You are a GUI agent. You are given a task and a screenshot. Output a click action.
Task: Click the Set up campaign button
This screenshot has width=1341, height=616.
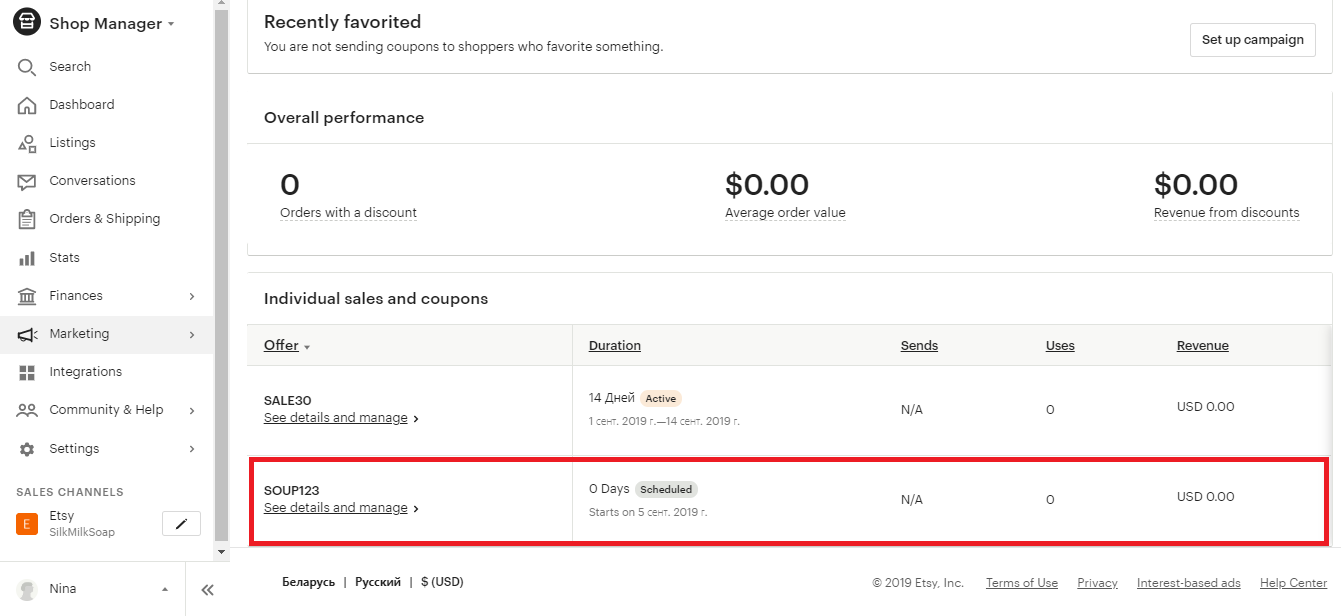pos(1252,40)
